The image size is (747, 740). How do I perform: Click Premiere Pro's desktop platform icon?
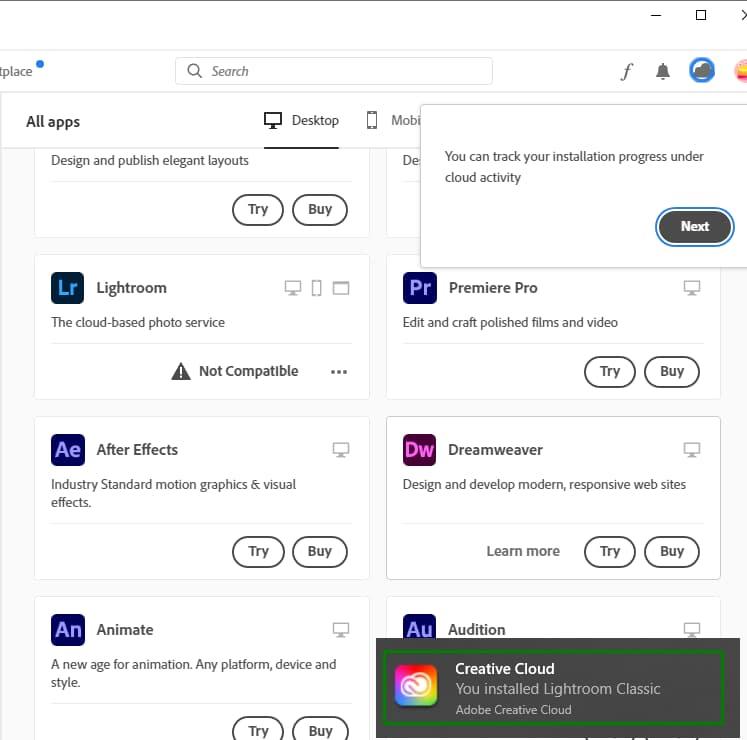pyautogui.click(x=692, y=288)
